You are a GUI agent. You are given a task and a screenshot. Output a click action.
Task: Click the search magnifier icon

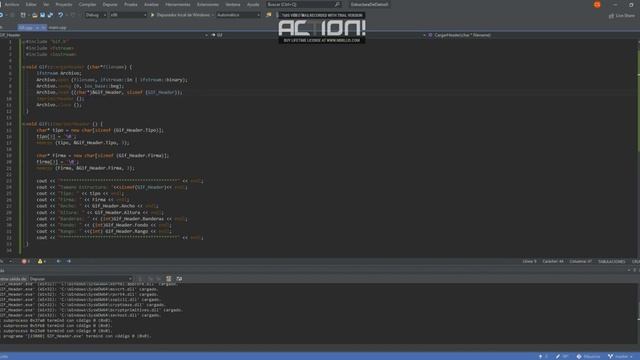337,4
